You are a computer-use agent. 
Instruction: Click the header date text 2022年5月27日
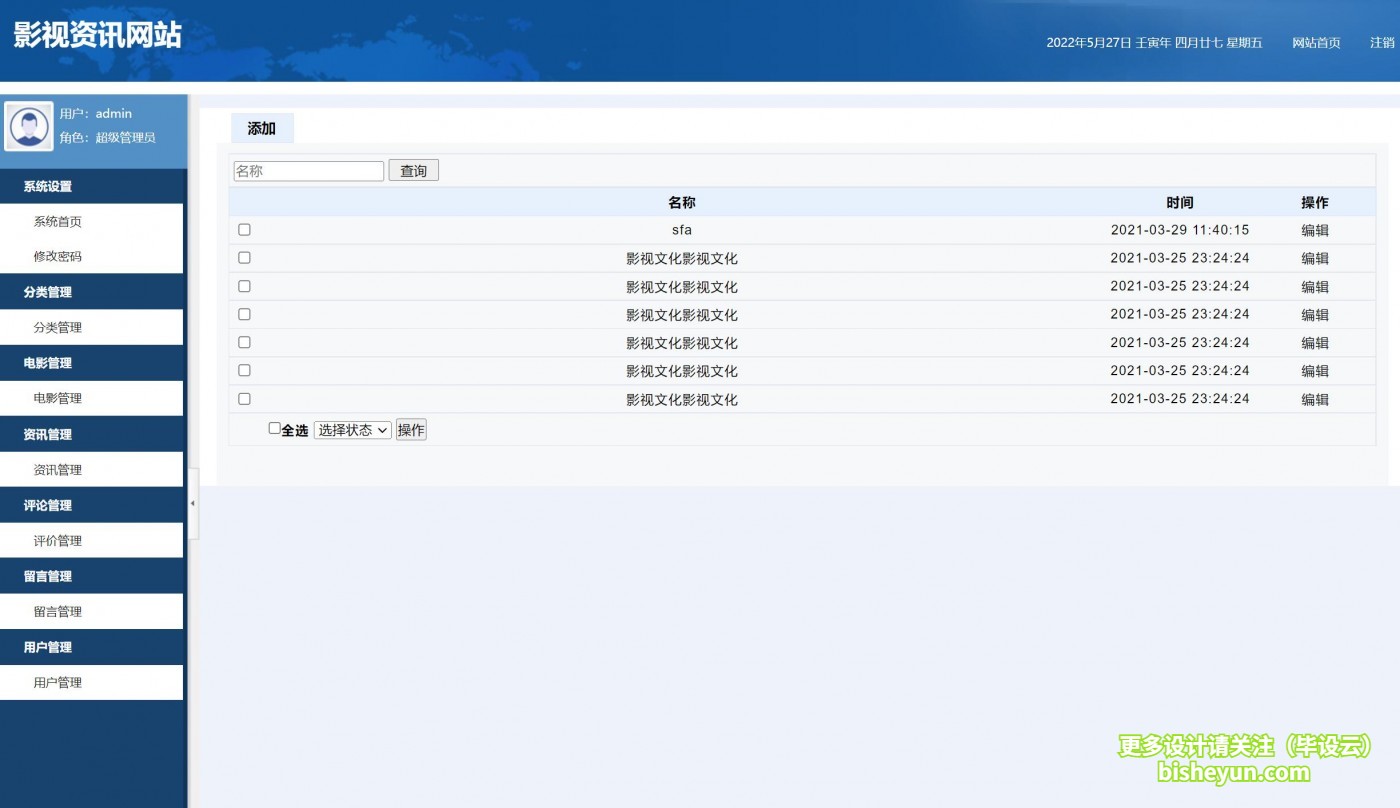point(1089,42)
